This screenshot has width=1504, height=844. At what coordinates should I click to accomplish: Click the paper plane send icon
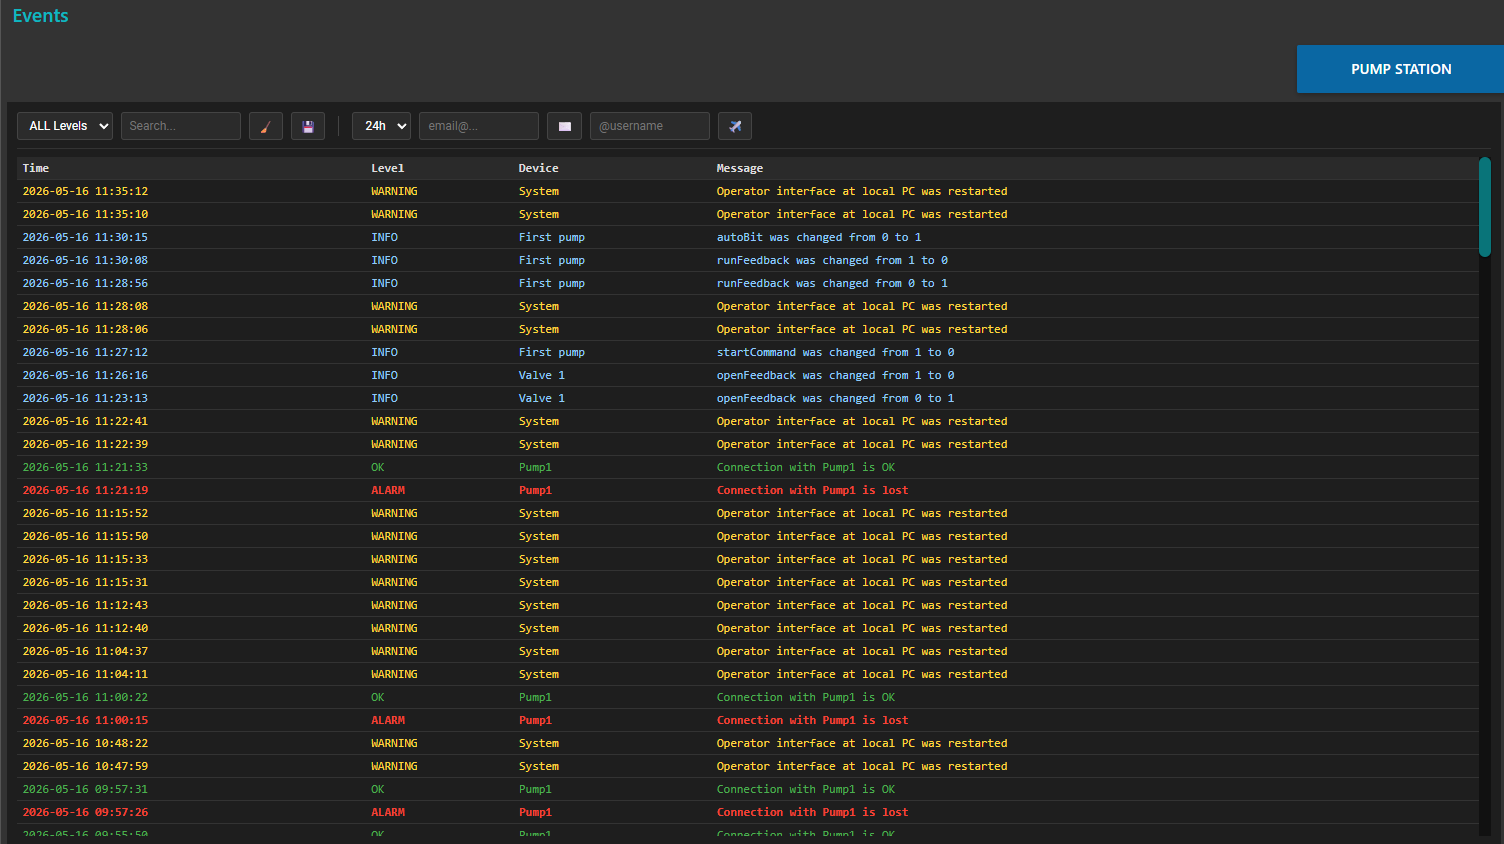click(735, 126)
